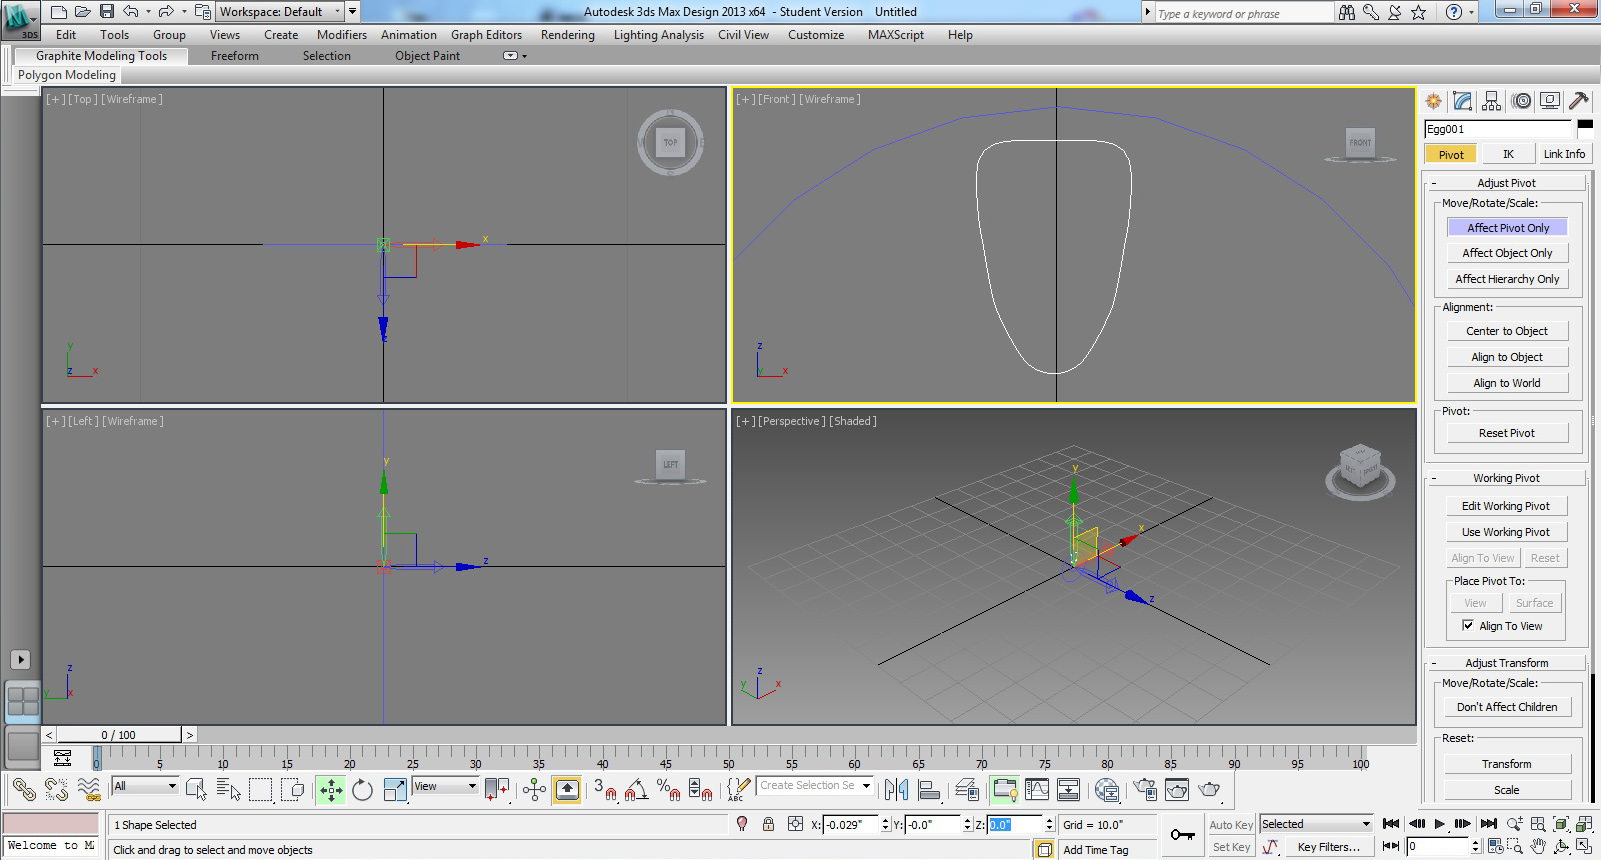1601x860 pixels.
Task: Click the Render Production teapot icon
Action: (x=1209, y=790)
